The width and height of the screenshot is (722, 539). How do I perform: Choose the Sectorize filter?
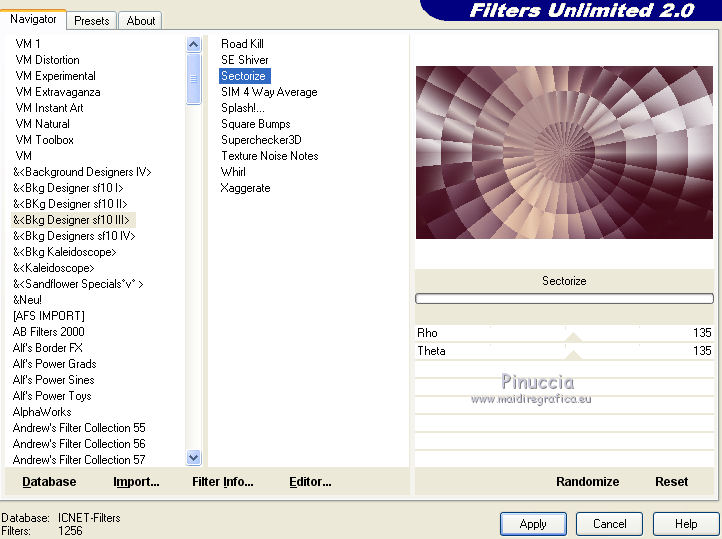(x=243, y=76)
